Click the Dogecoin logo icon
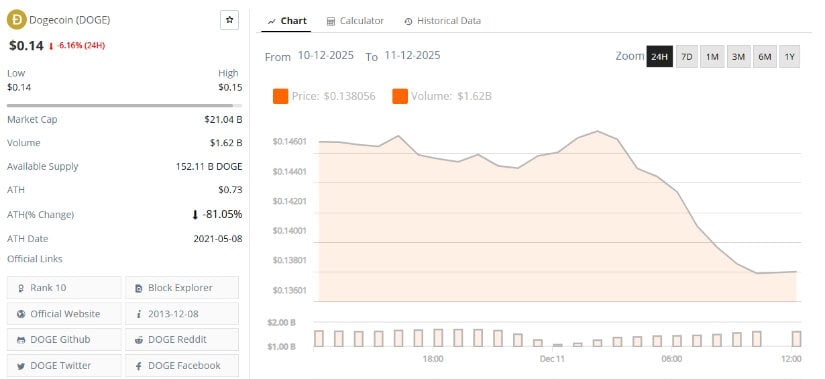 [x=16, y=20]
